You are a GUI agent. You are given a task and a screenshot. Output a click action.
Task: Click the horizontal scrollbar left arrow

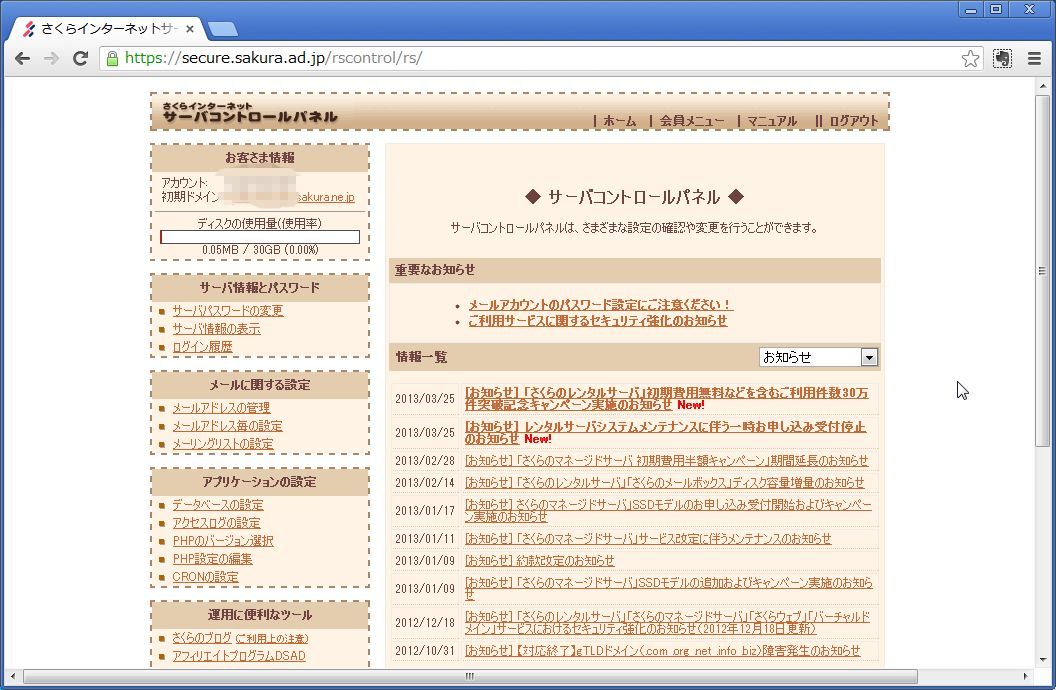[13, 676]
